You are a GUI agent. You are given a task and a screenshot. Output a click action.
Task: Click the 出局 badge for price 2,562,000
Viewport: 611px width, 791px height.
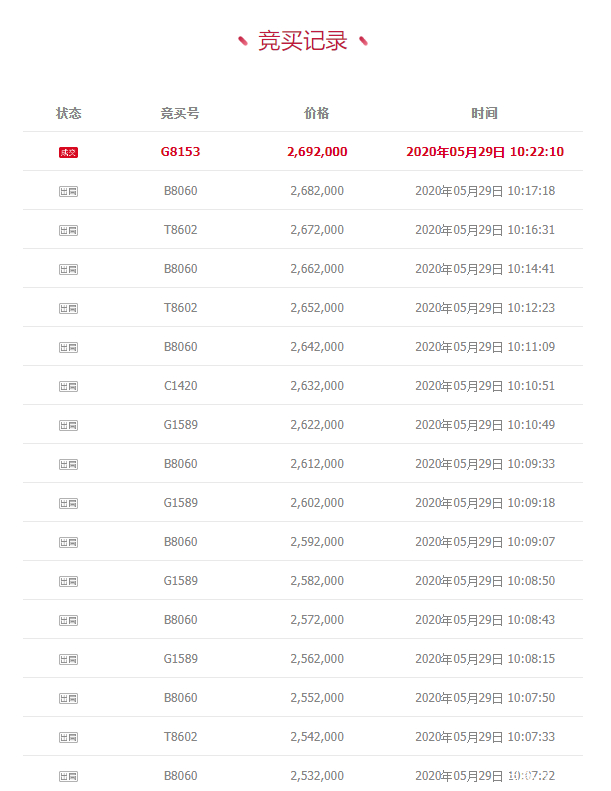(x=68, y=659)
